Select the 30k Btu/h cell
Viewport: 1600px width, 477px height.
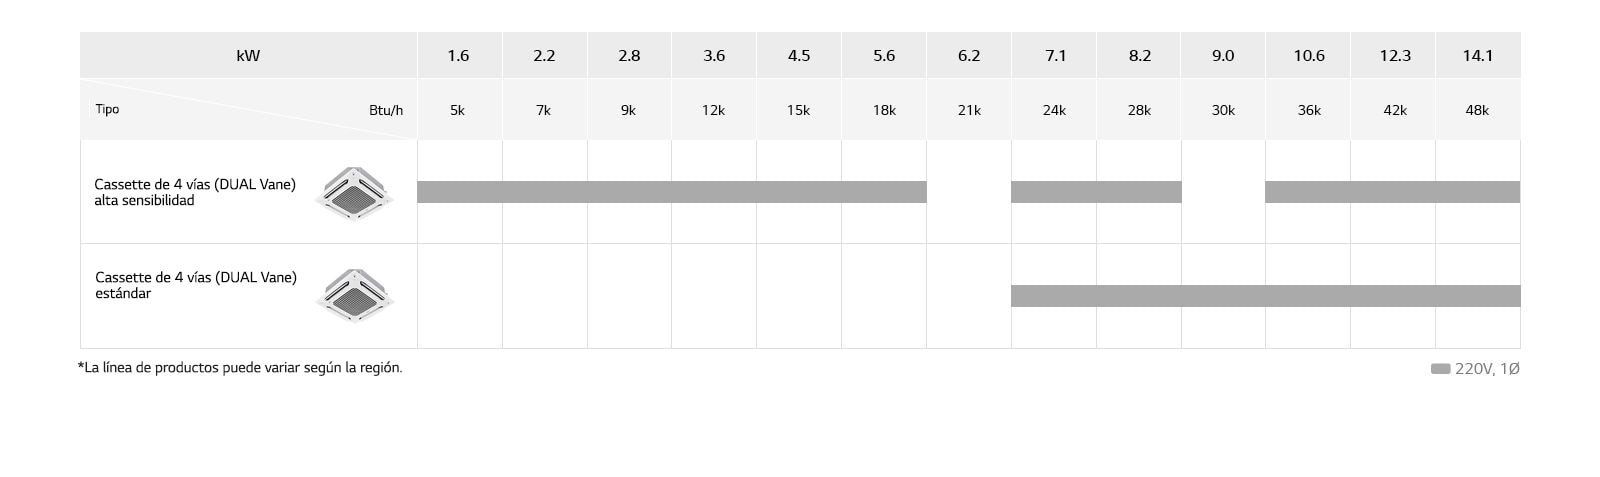[1223, 110]
